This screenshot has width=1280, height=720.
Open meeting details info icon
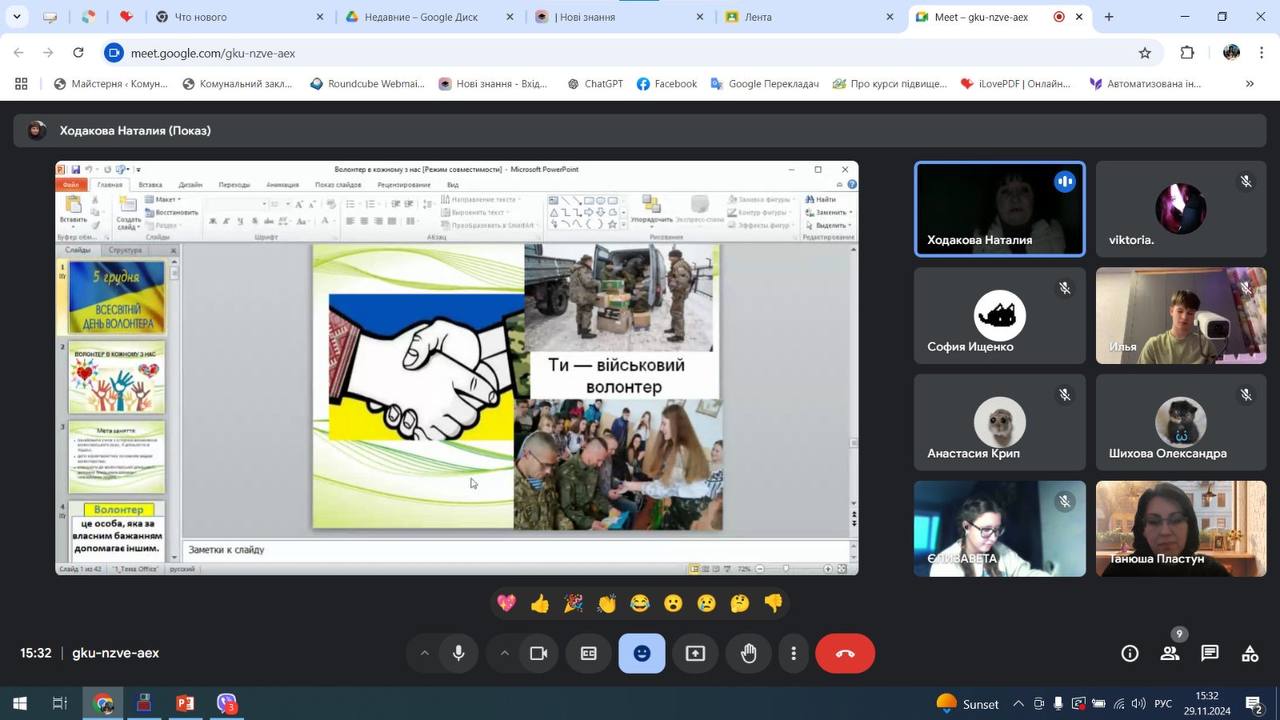point(1130,653)
